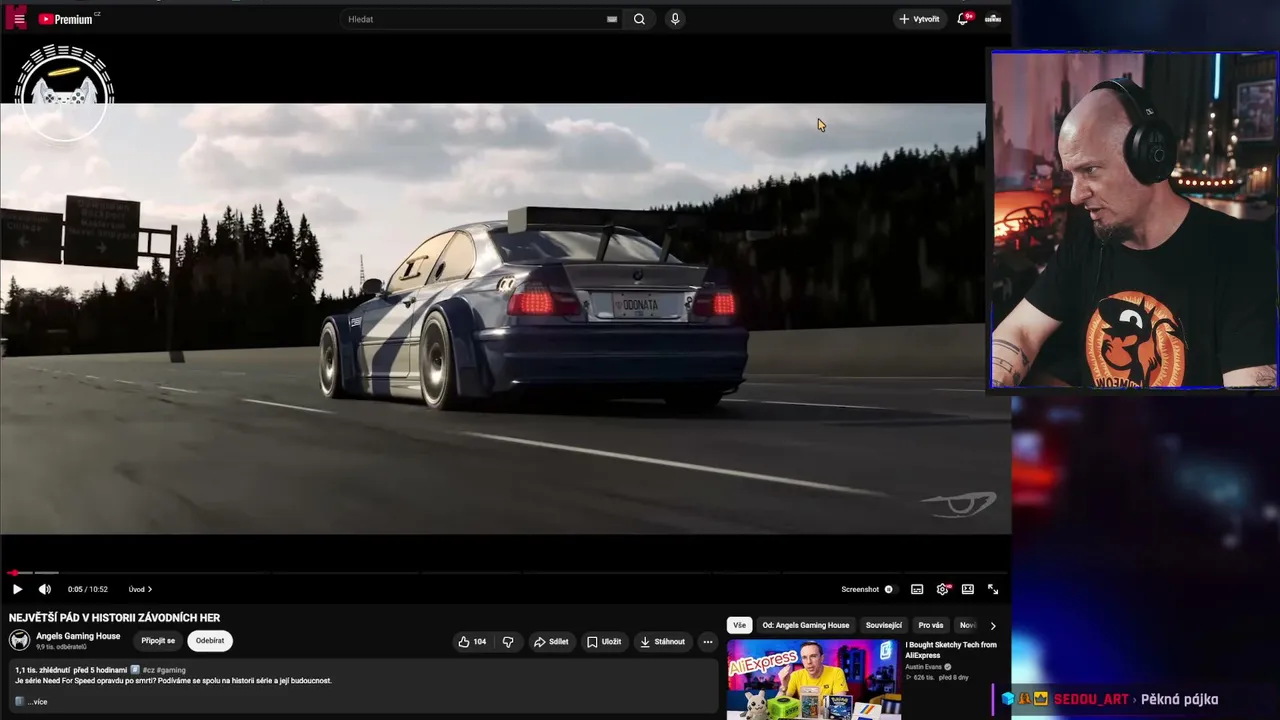Expand the Úvod chapter list

click(x=140, y=589)
